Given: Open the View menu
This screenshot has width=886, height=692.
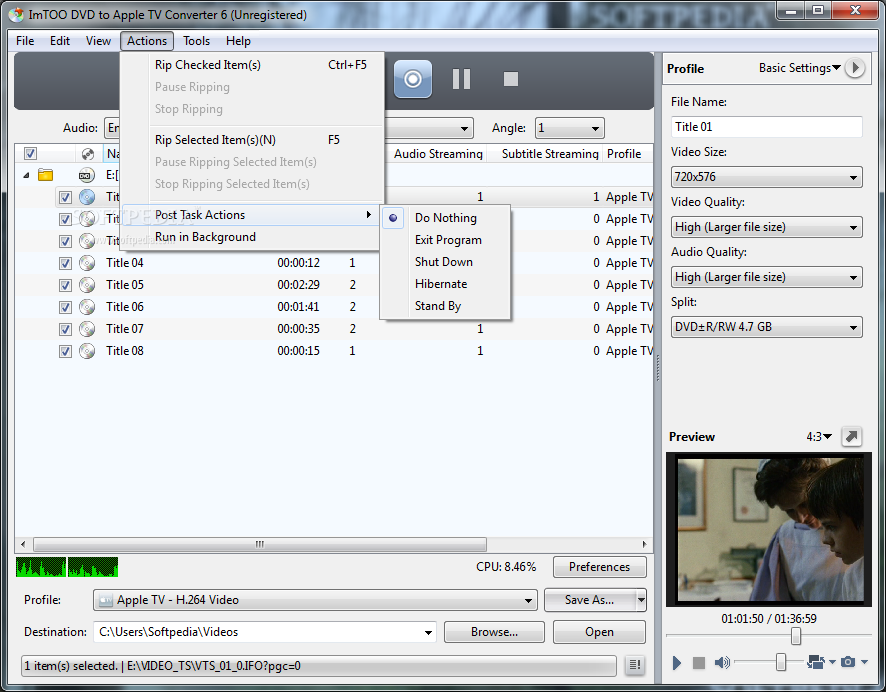Looking at the screenshot, I should (x=98, y=41).
